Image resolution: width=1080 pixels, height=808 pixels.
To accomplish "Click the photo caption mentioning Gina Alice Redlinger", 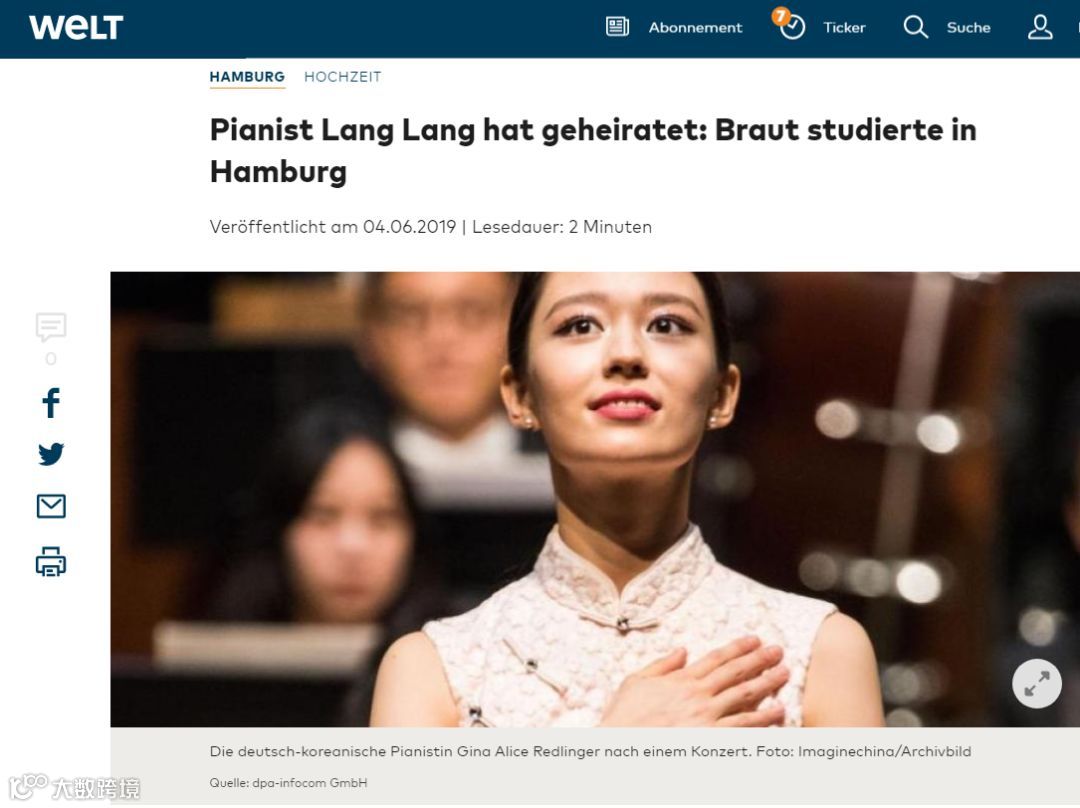I will pyautogui.click(x=590, y=752).
